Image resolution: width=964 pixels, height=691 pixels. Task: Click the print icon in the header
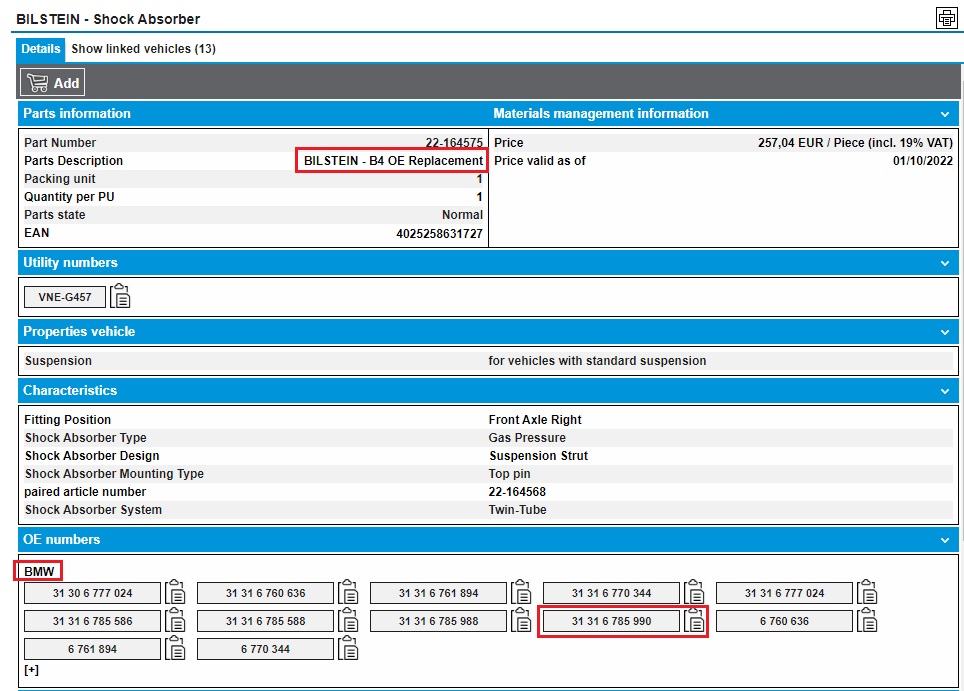click(946, 18)
